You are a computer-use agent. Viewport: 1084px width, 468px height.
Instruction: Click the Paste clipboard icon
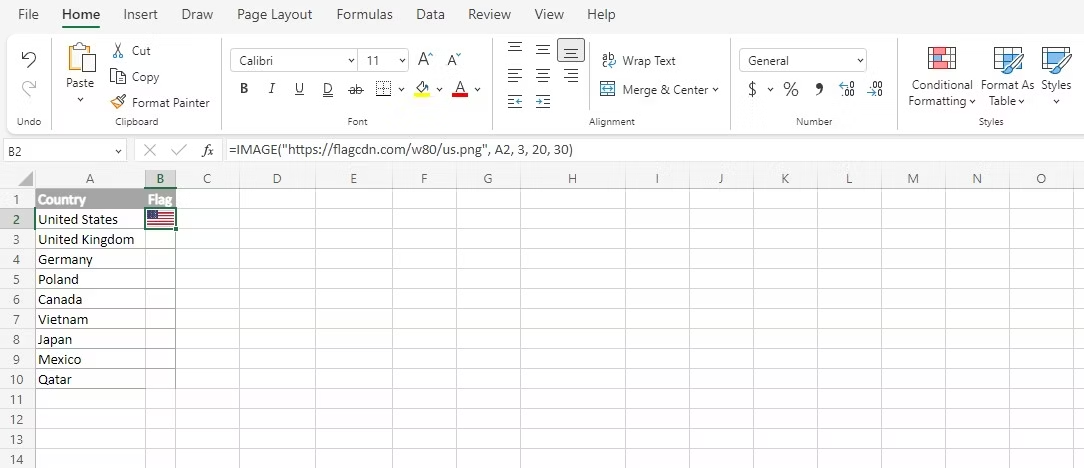click(81, 58)
